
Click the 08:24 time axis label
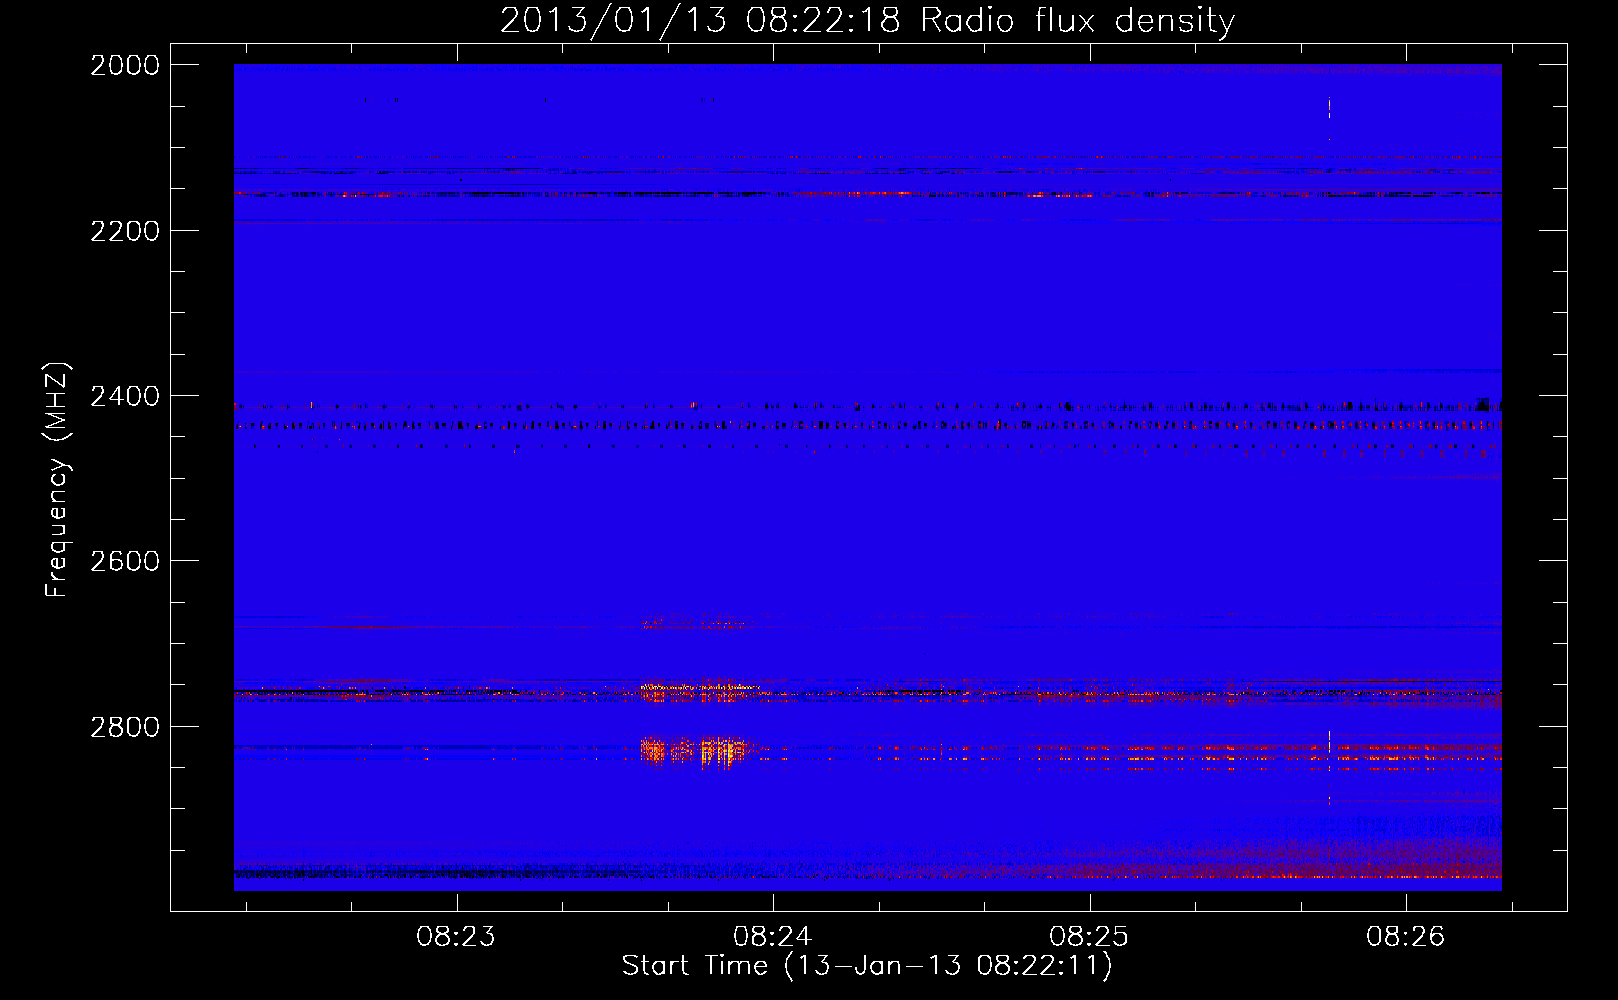(x=773, y=936)
